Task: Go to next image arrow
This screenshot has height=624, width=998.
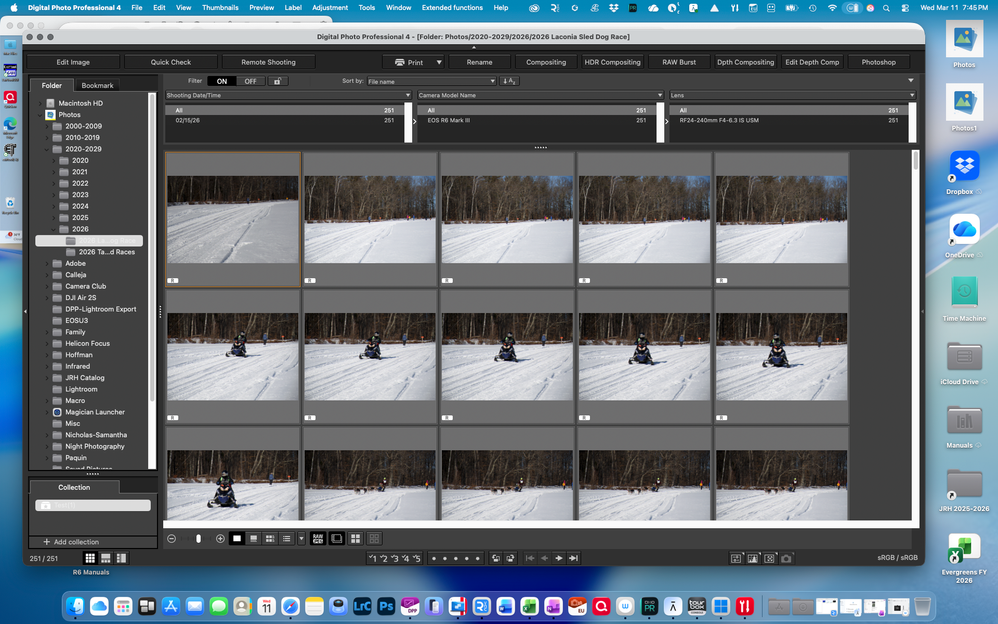Action: pyautogui.click(x=559, y=558)
